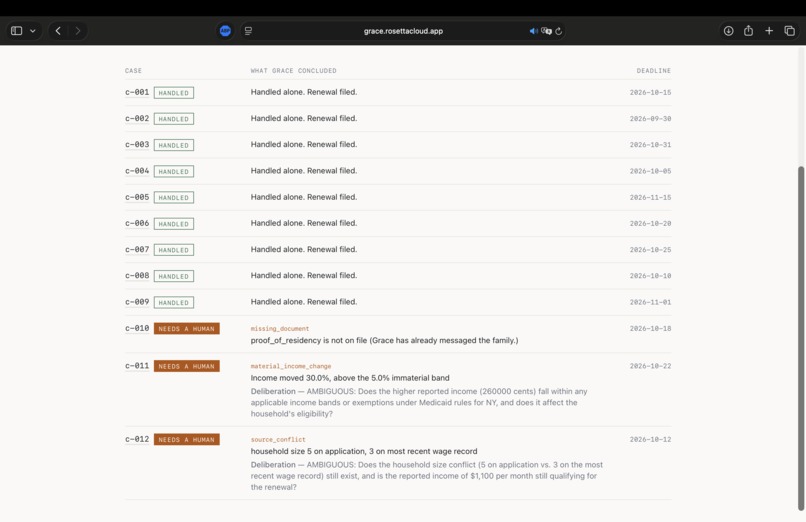Click the share icon

748,31
